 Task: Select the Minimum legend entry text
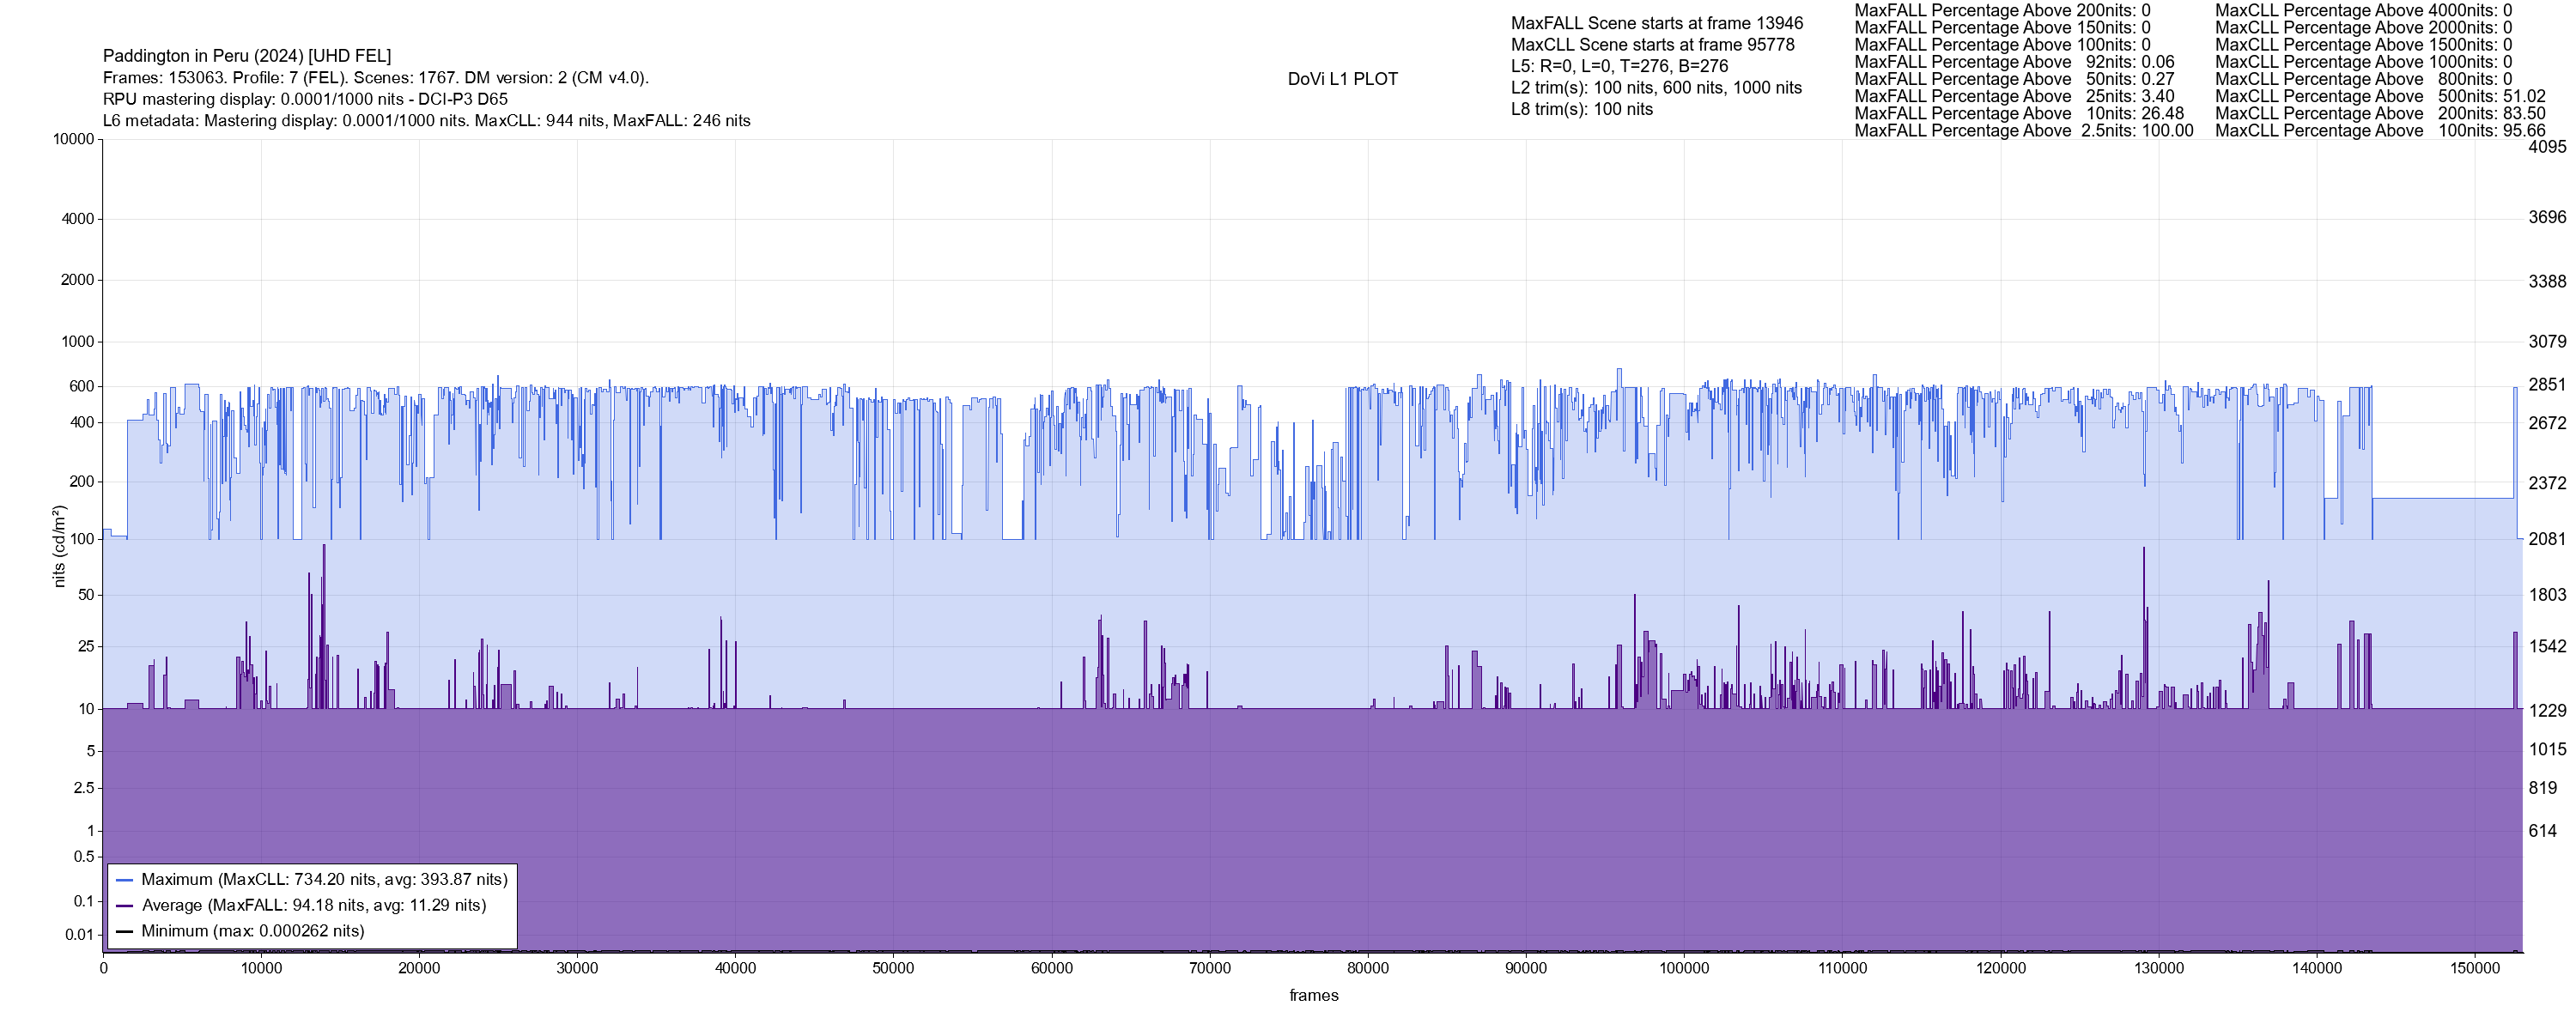pyautogui.click(x=252, y=932)
